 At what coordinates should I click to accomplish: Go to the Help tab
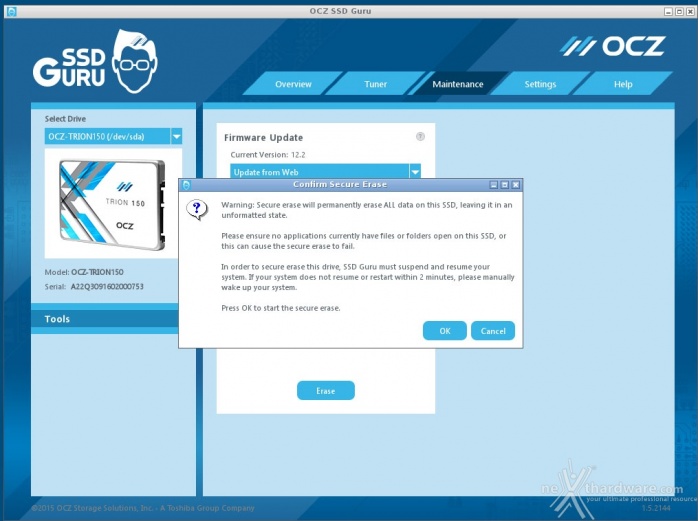tap(623, 84)
